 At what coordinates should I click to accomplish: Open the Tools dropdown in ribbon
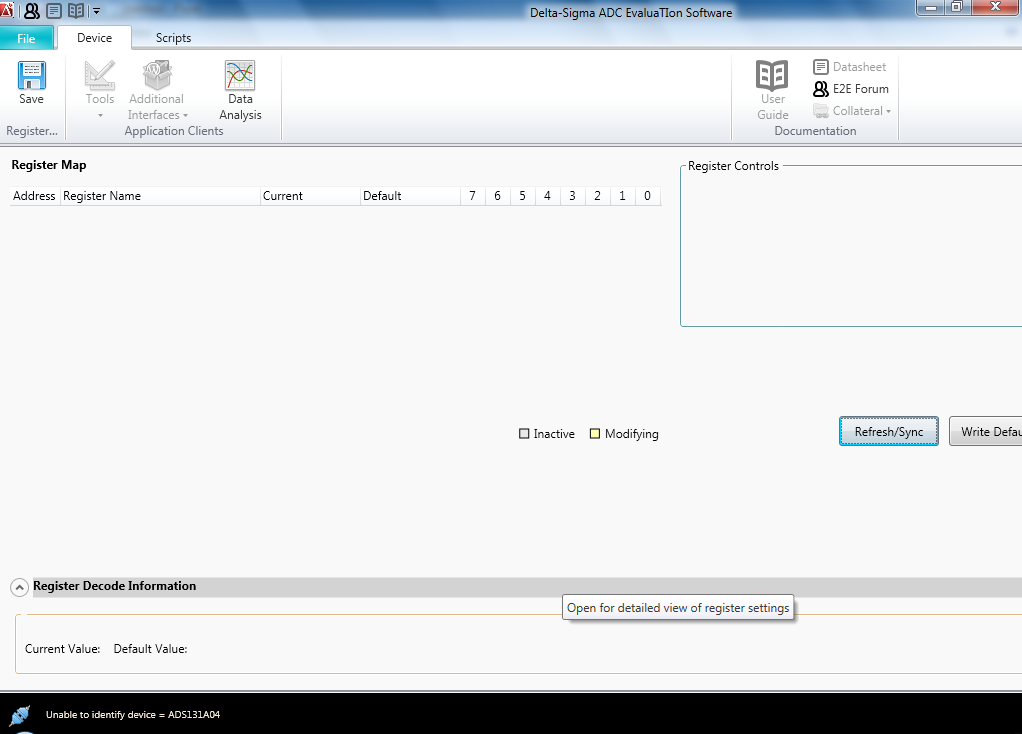tap(100, 90)
